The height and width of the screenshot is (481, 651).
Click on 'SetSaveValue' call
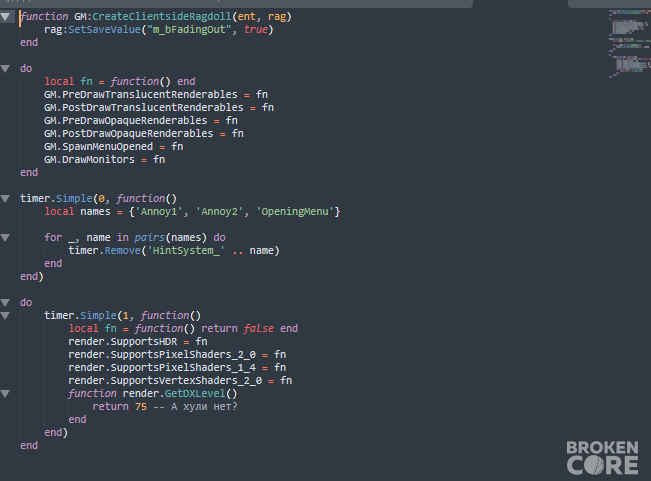tap(104, 30)
